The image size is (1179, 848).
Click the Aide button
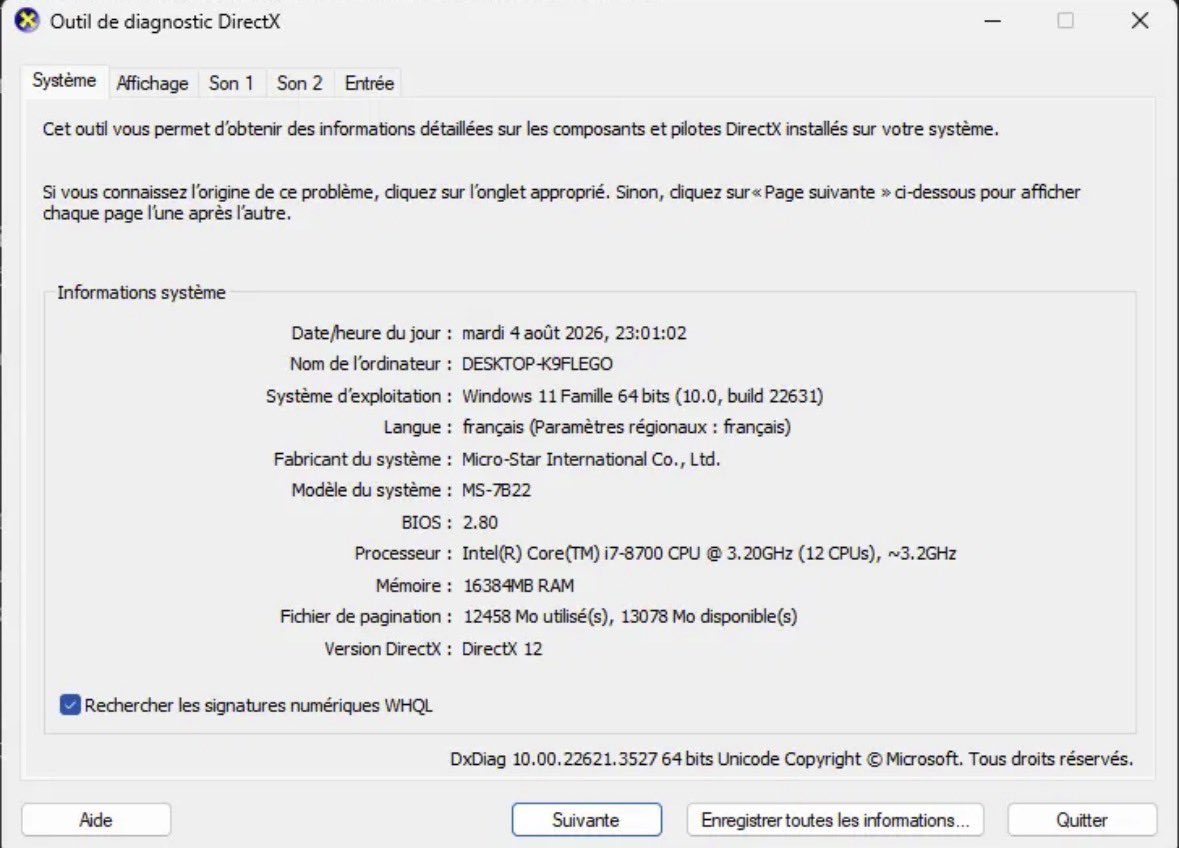click(96, 819)
